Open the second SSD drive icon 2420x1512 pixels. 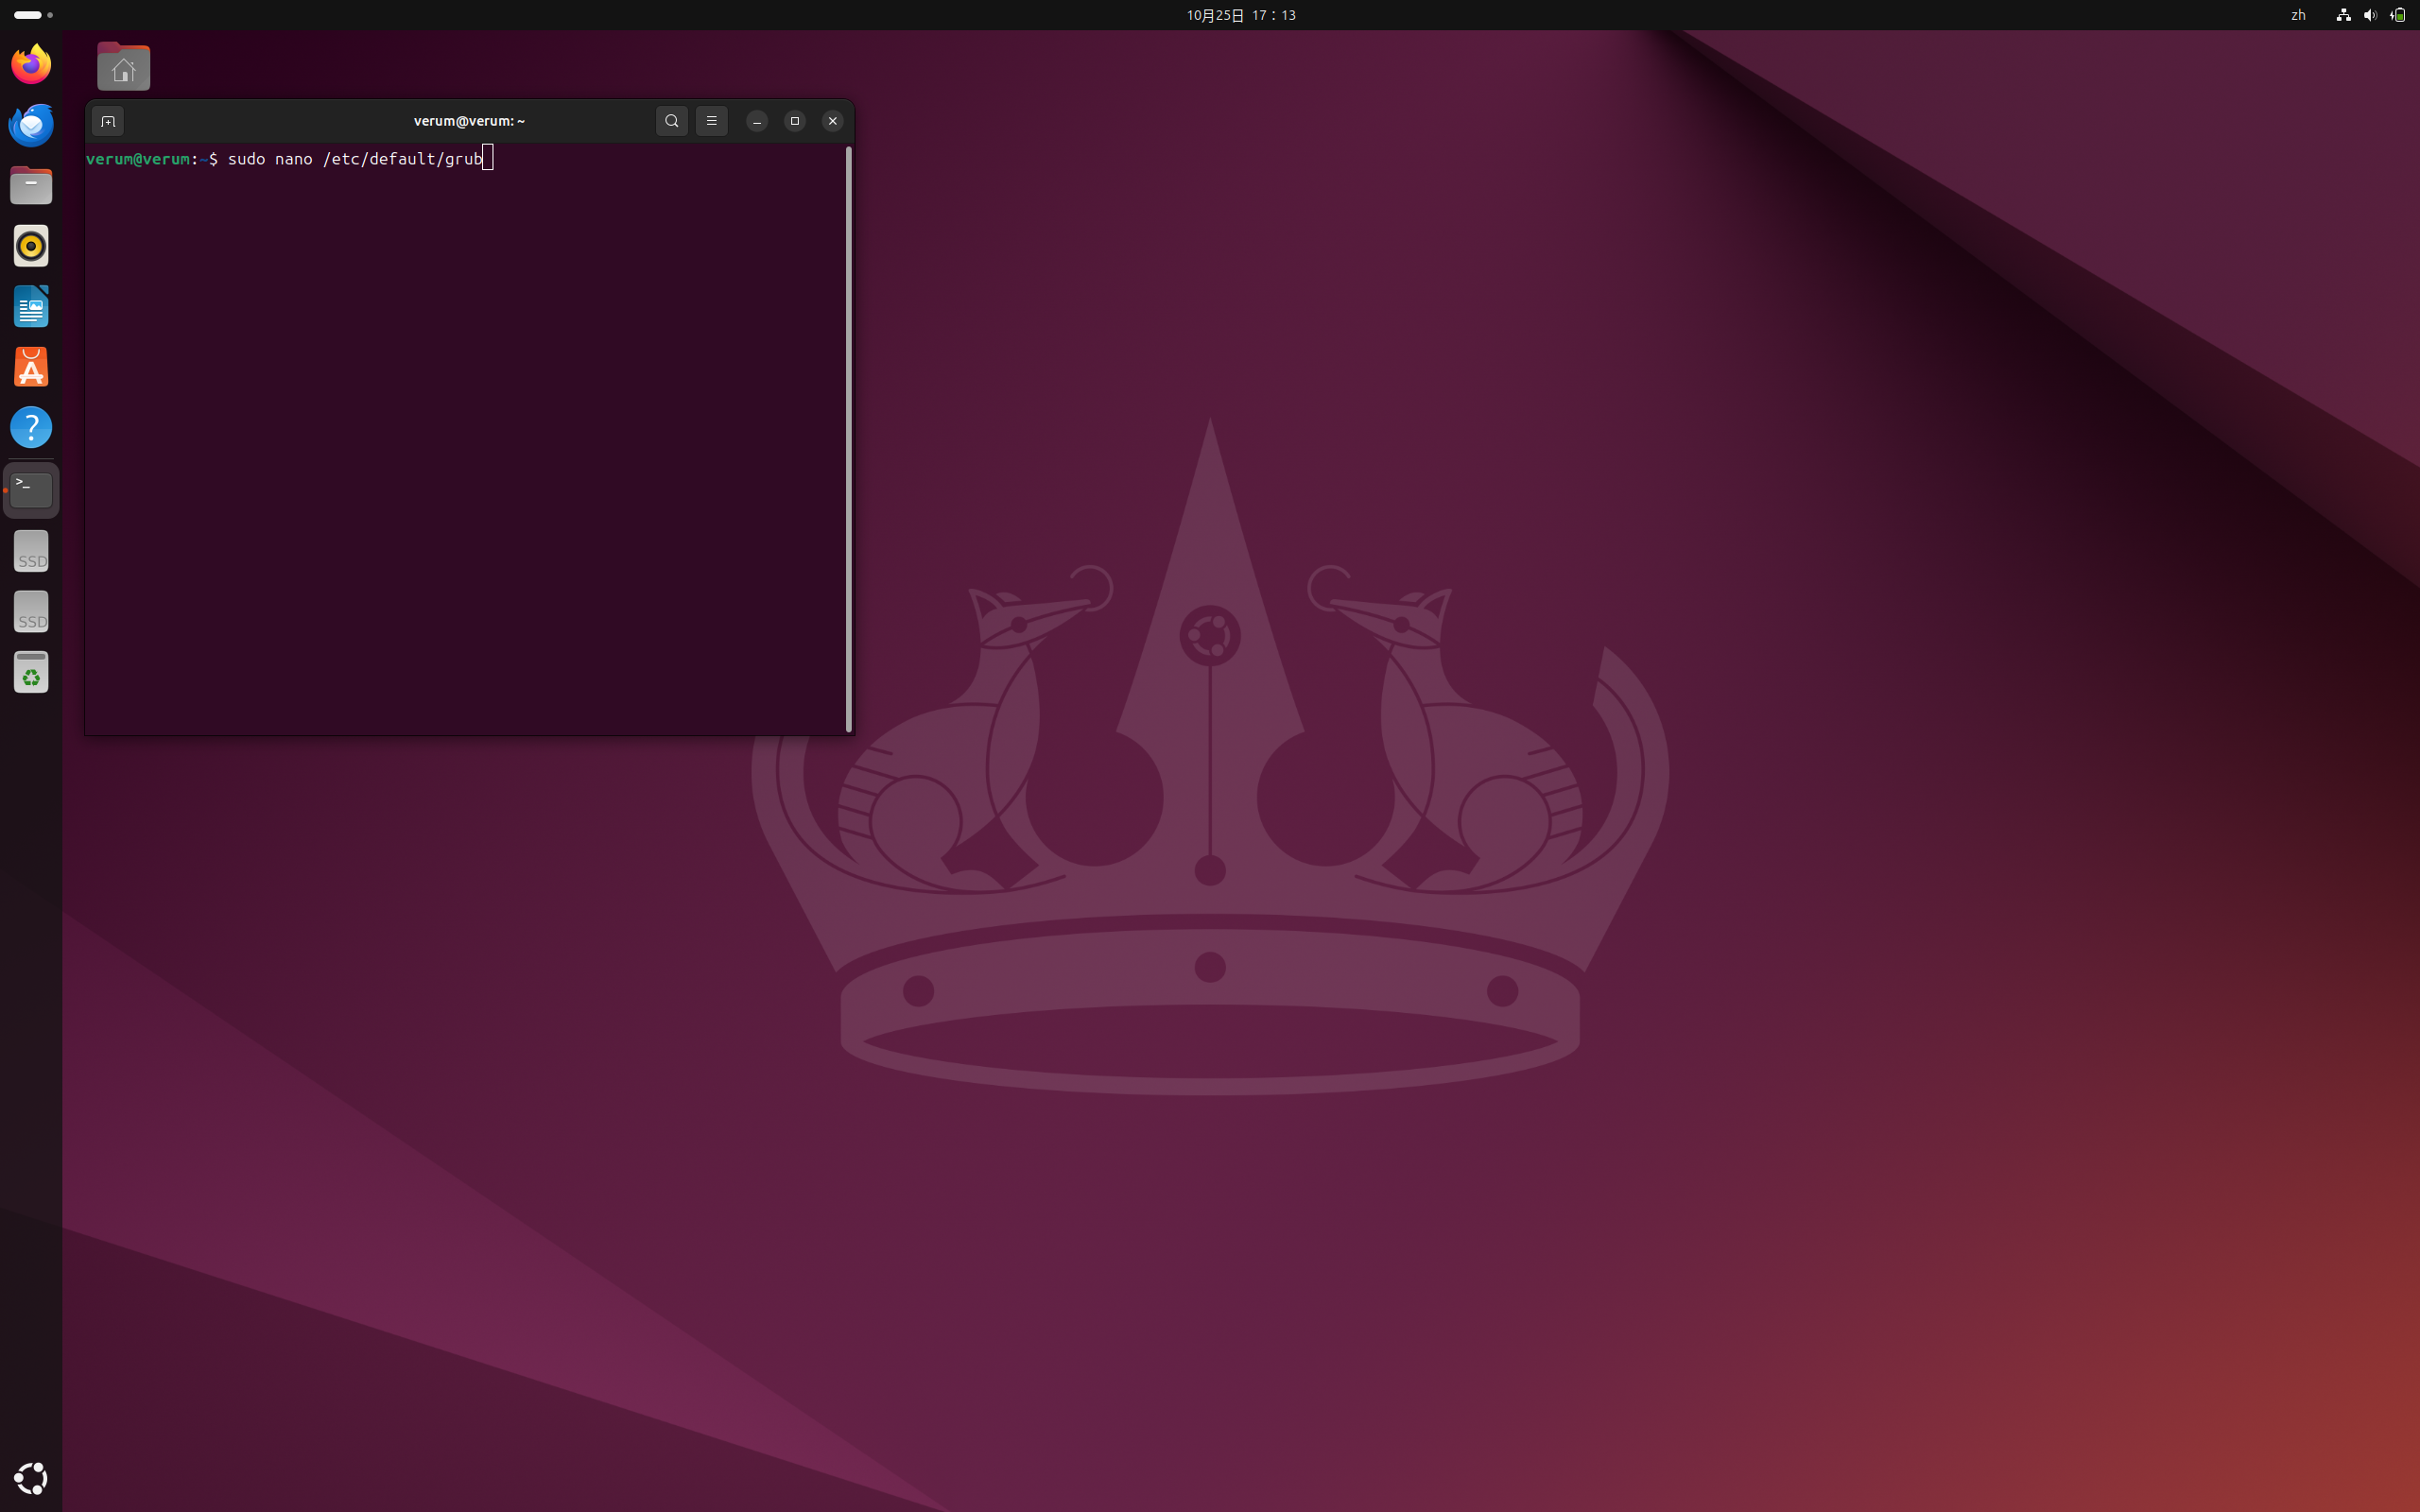click(31, 611)
